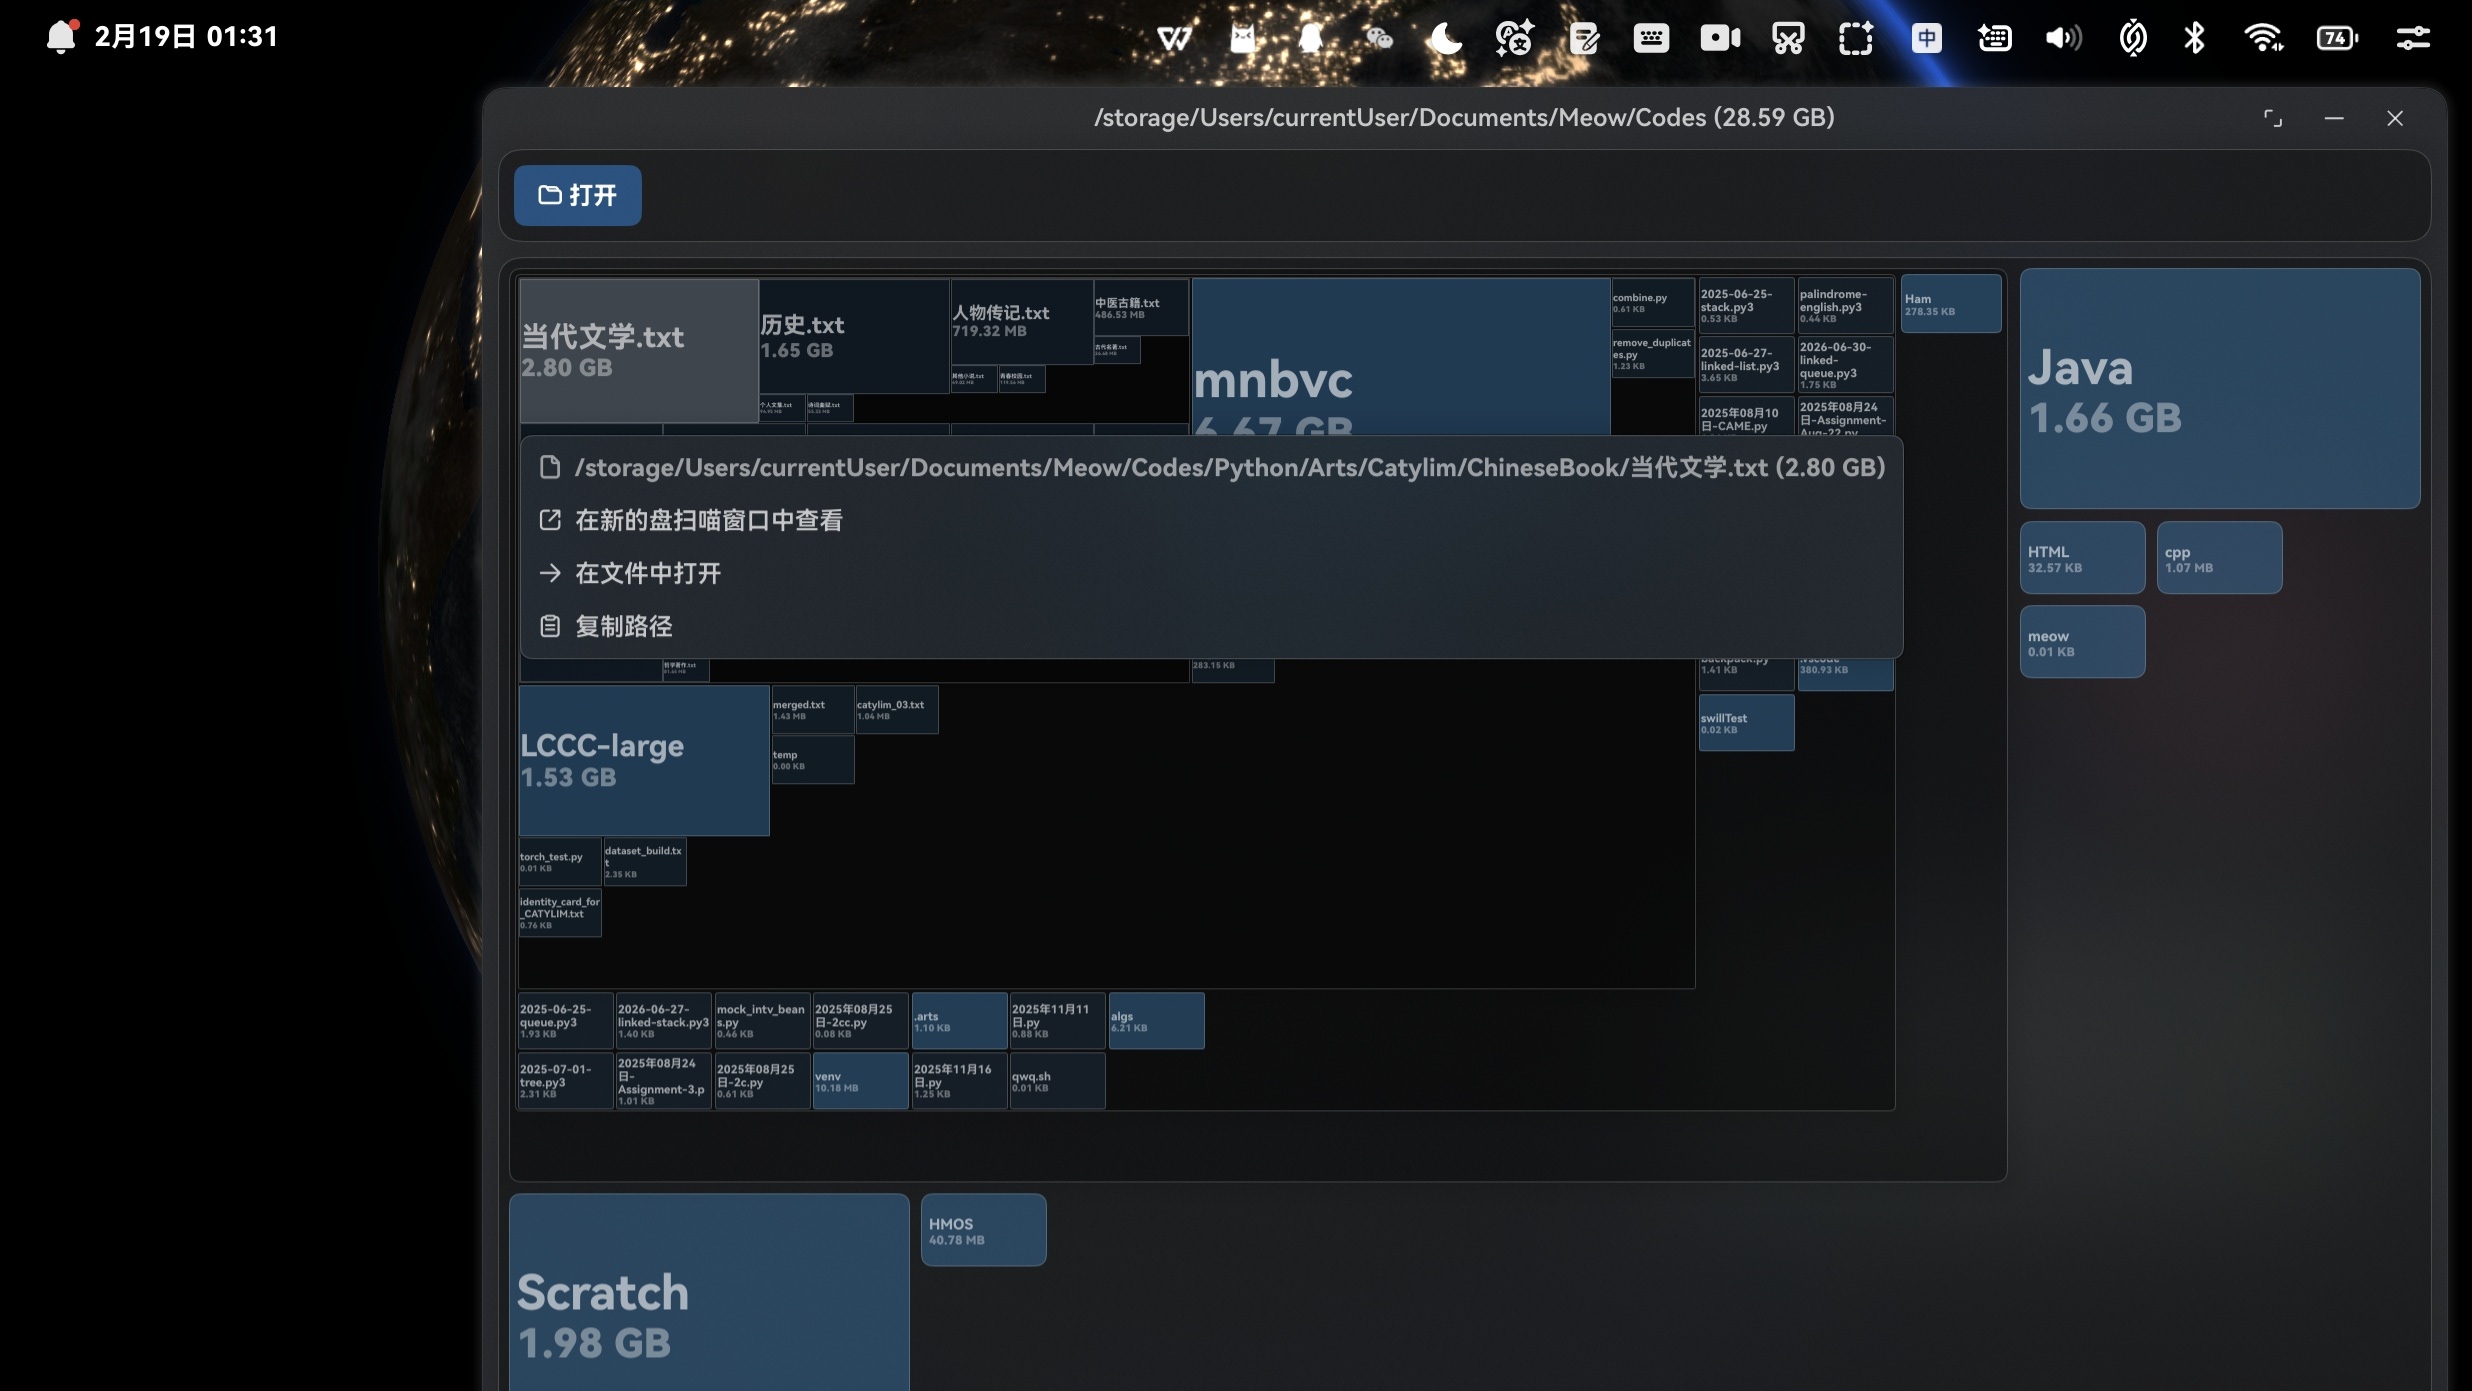Select 在新的盘扫喵窗口中查看 menu entry

tap(708, 520)
